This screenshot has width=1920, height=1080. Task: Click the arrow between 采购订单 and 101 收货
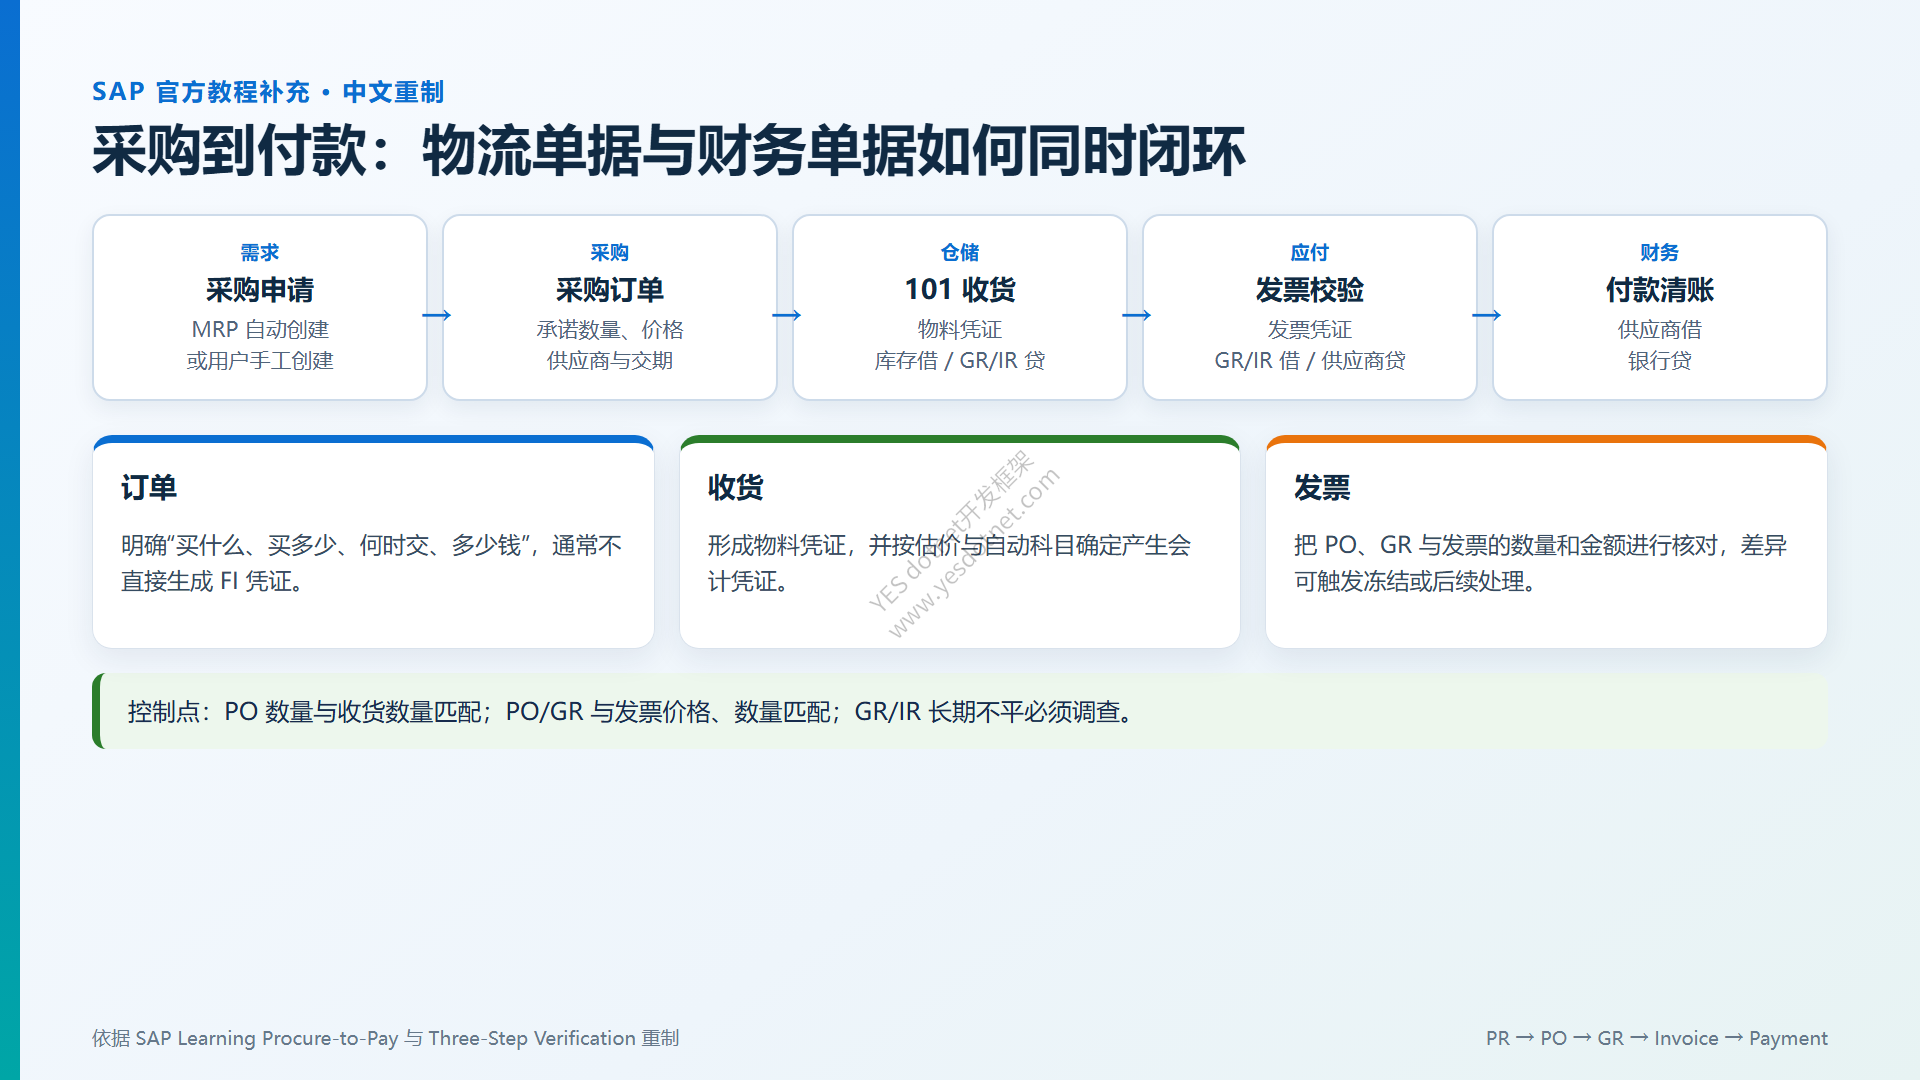click(x=787, y=315)
